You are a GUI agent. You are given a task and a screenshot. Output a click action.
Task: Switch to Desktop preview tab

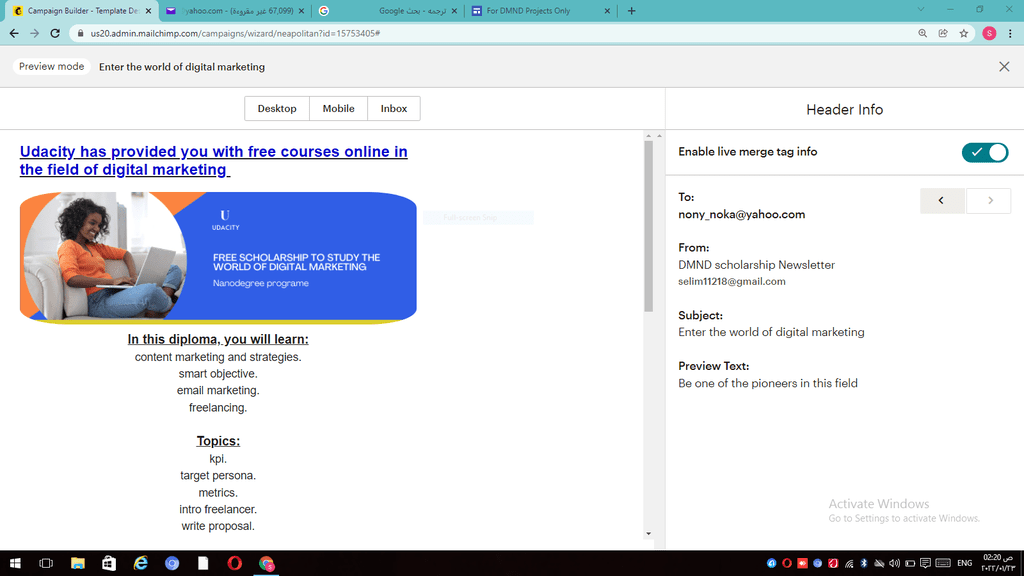(x=277, y=108)
